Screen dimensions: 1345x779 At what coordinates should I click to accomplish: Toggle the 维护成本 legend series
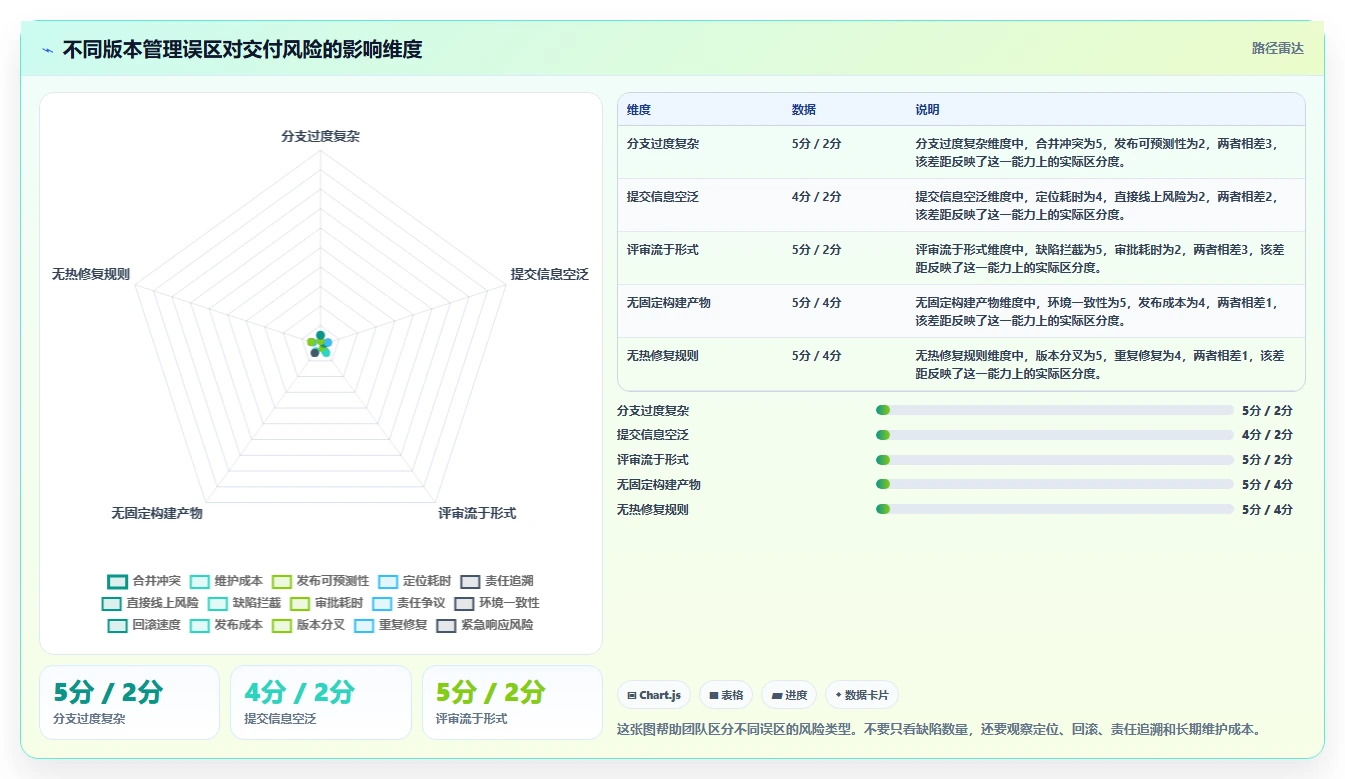point(226,581)
